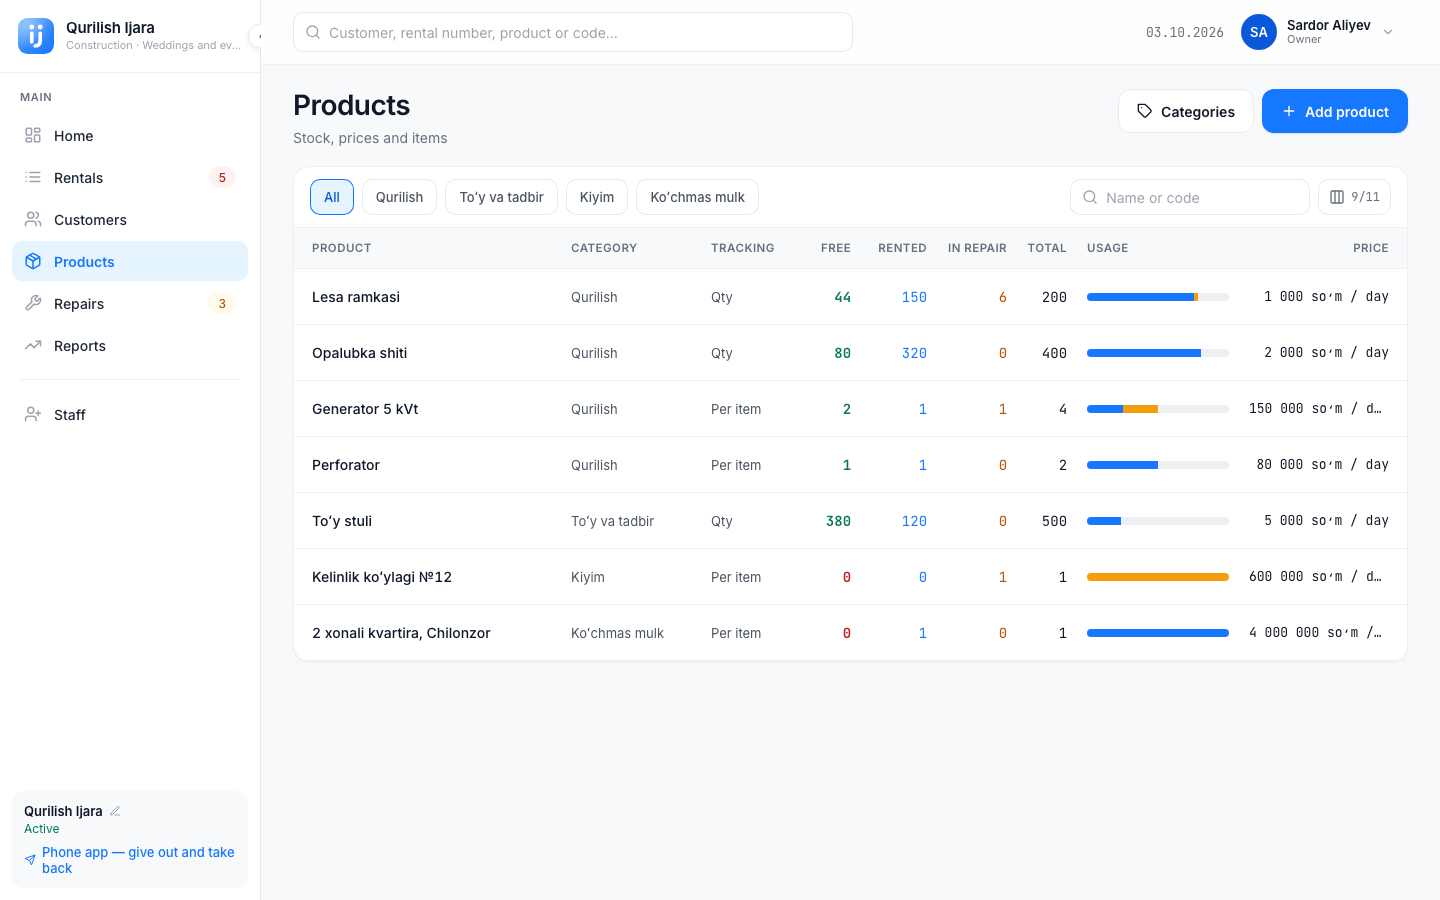Sort by the Free column header
1440x900 pixels.
[x=836, y=248]
